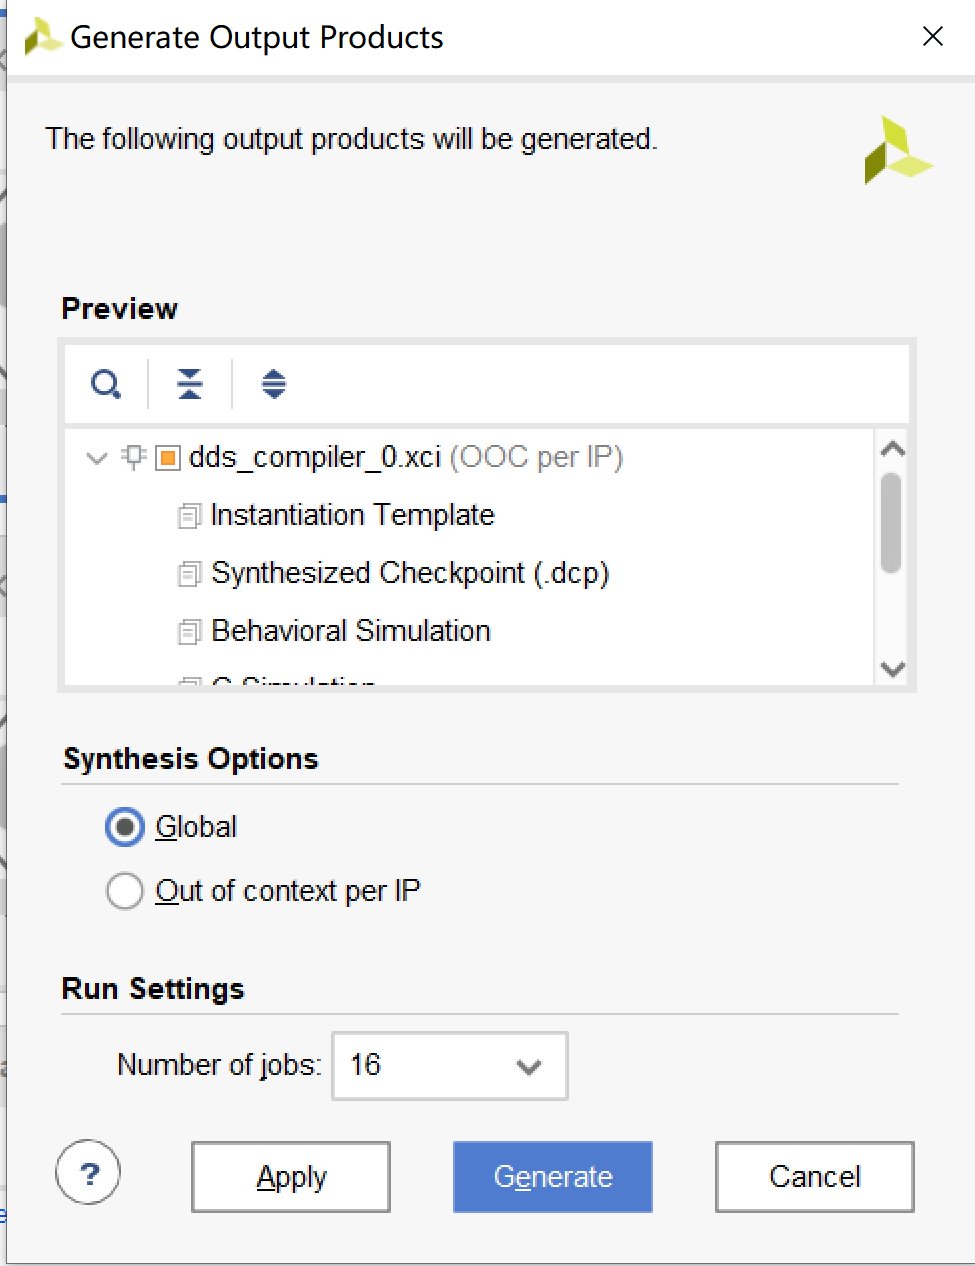Click the document icon next to Behavioral Simulation
The height and width of the screenshot is (1266, 975).
pyautogui.click(x=189, y=632)
